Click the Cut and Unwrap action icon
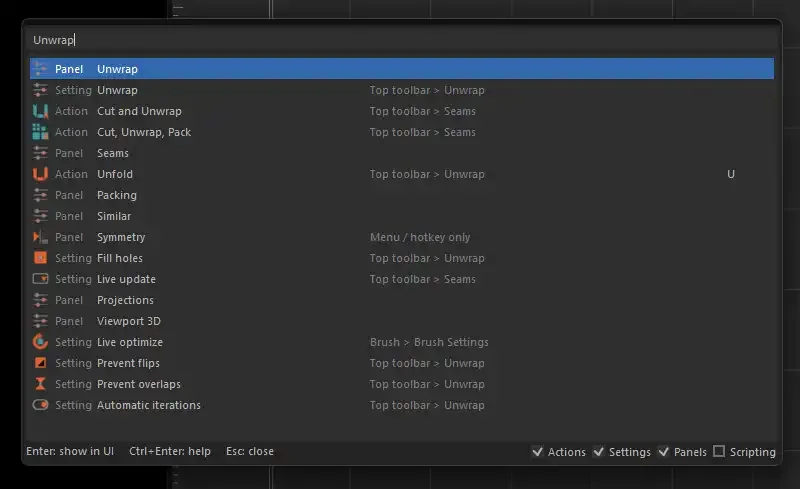Image resolution: width=800 pixels, height=489 pixels. [x=40, y=111]
